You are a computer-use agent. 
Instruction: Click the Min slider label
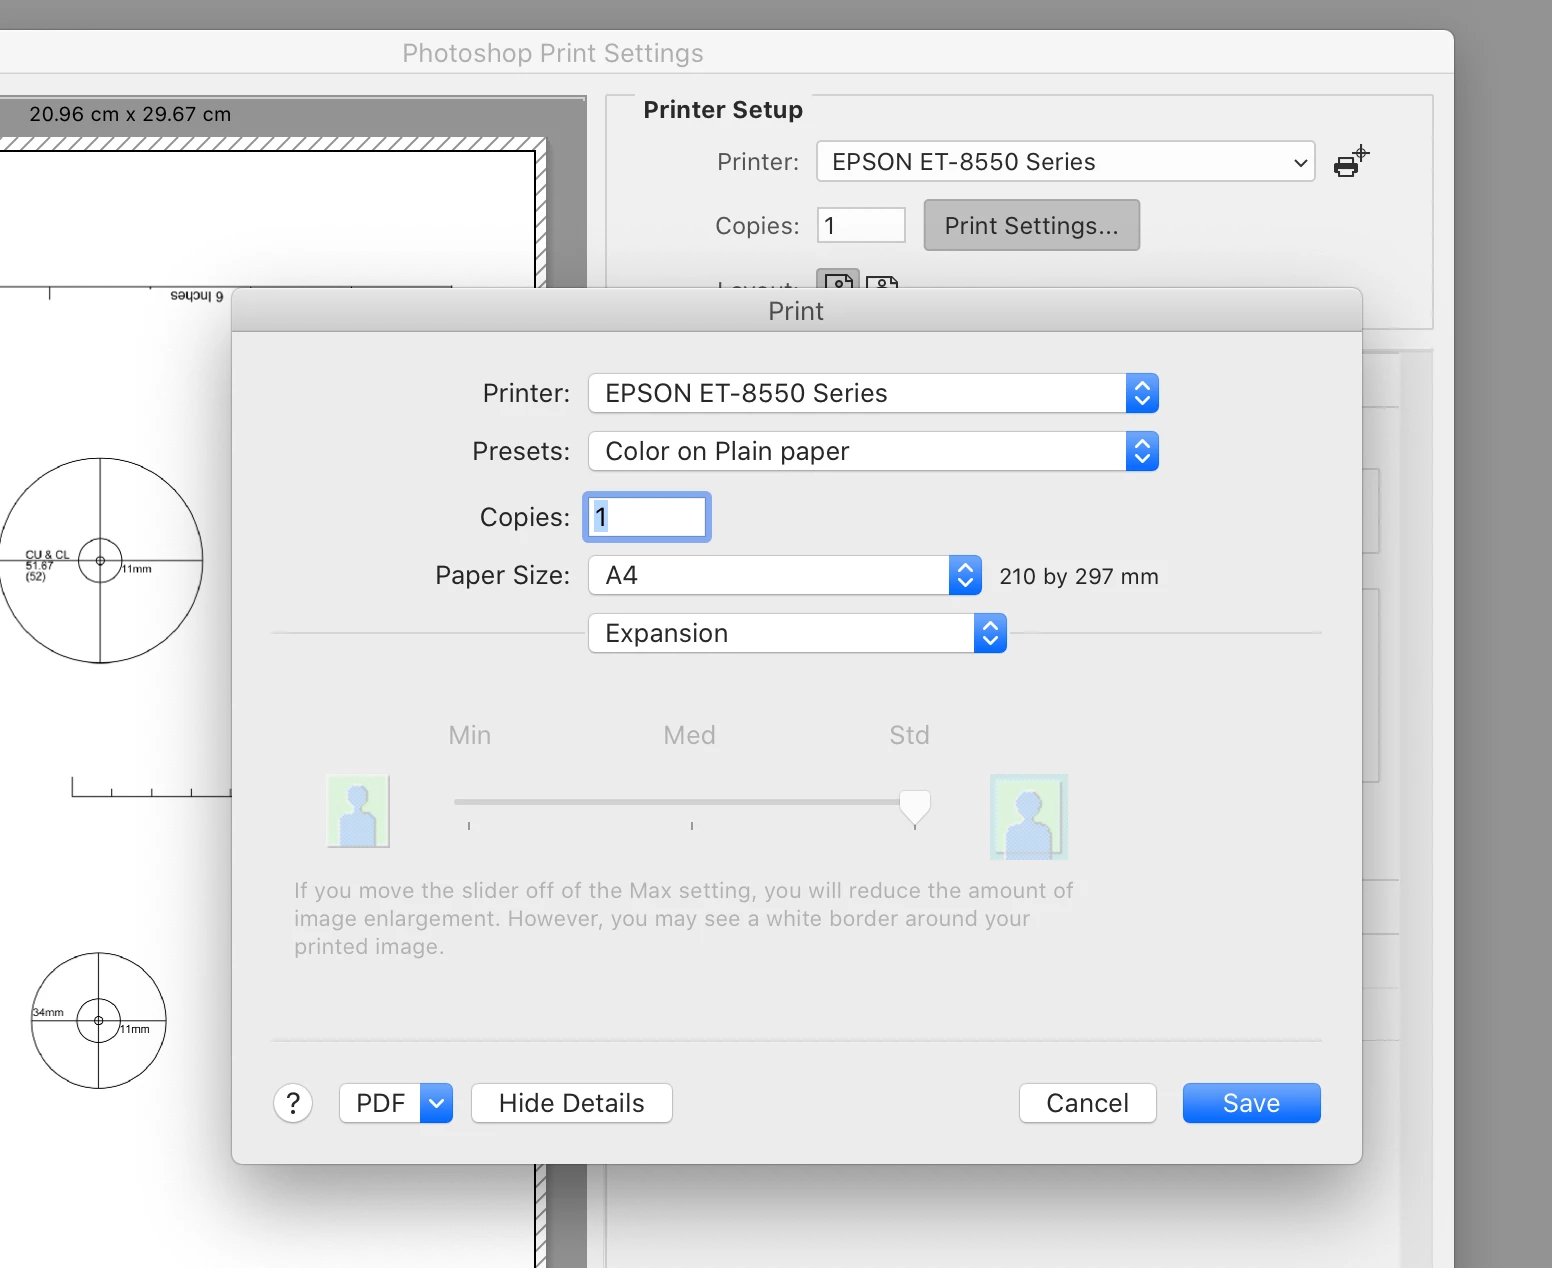coord(470,735)
